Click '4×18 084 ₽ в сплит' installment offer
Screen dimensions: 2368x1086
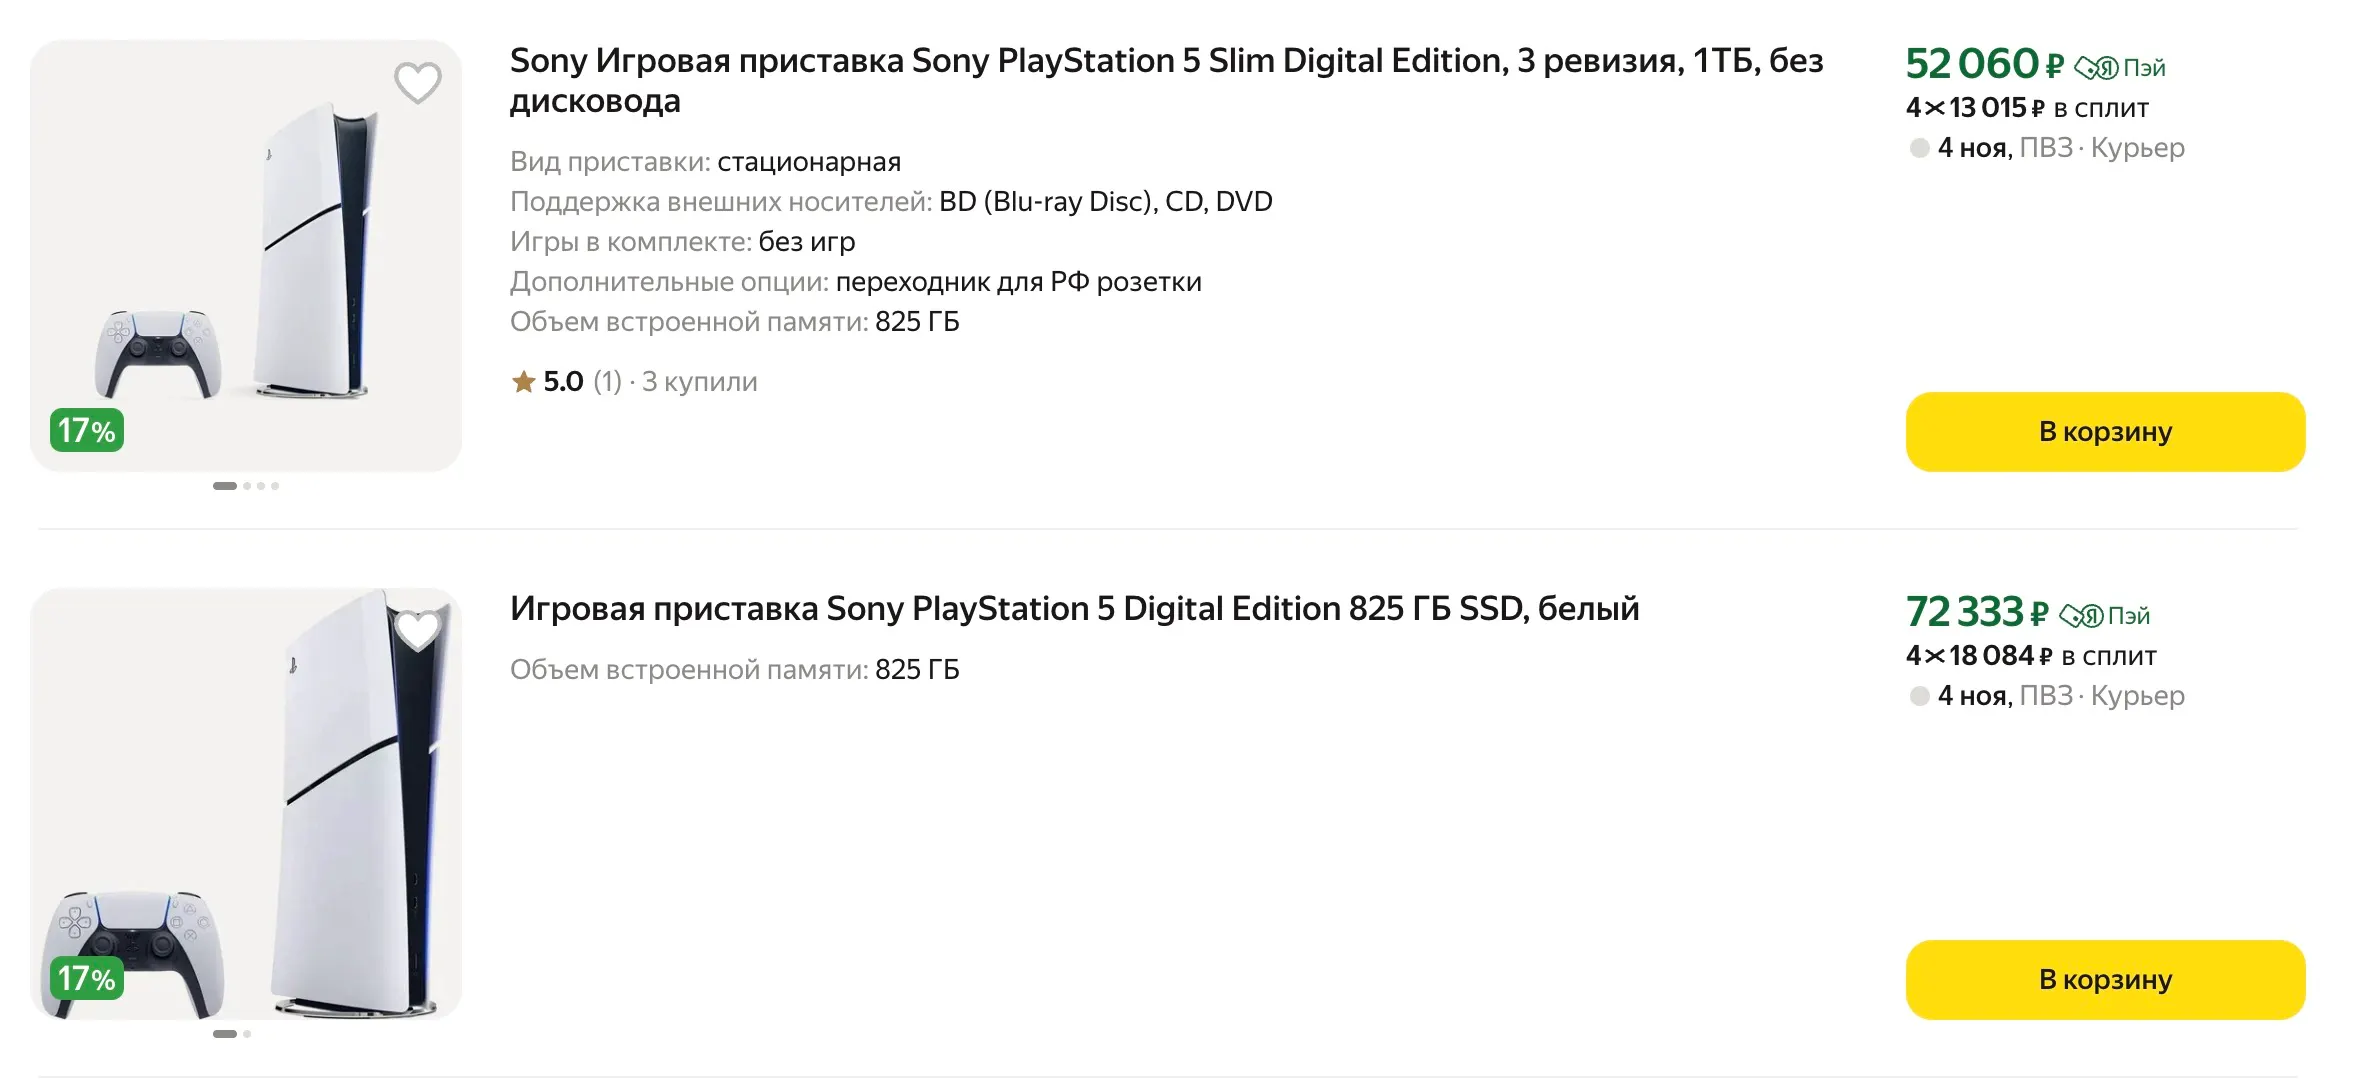[2030, 656]
